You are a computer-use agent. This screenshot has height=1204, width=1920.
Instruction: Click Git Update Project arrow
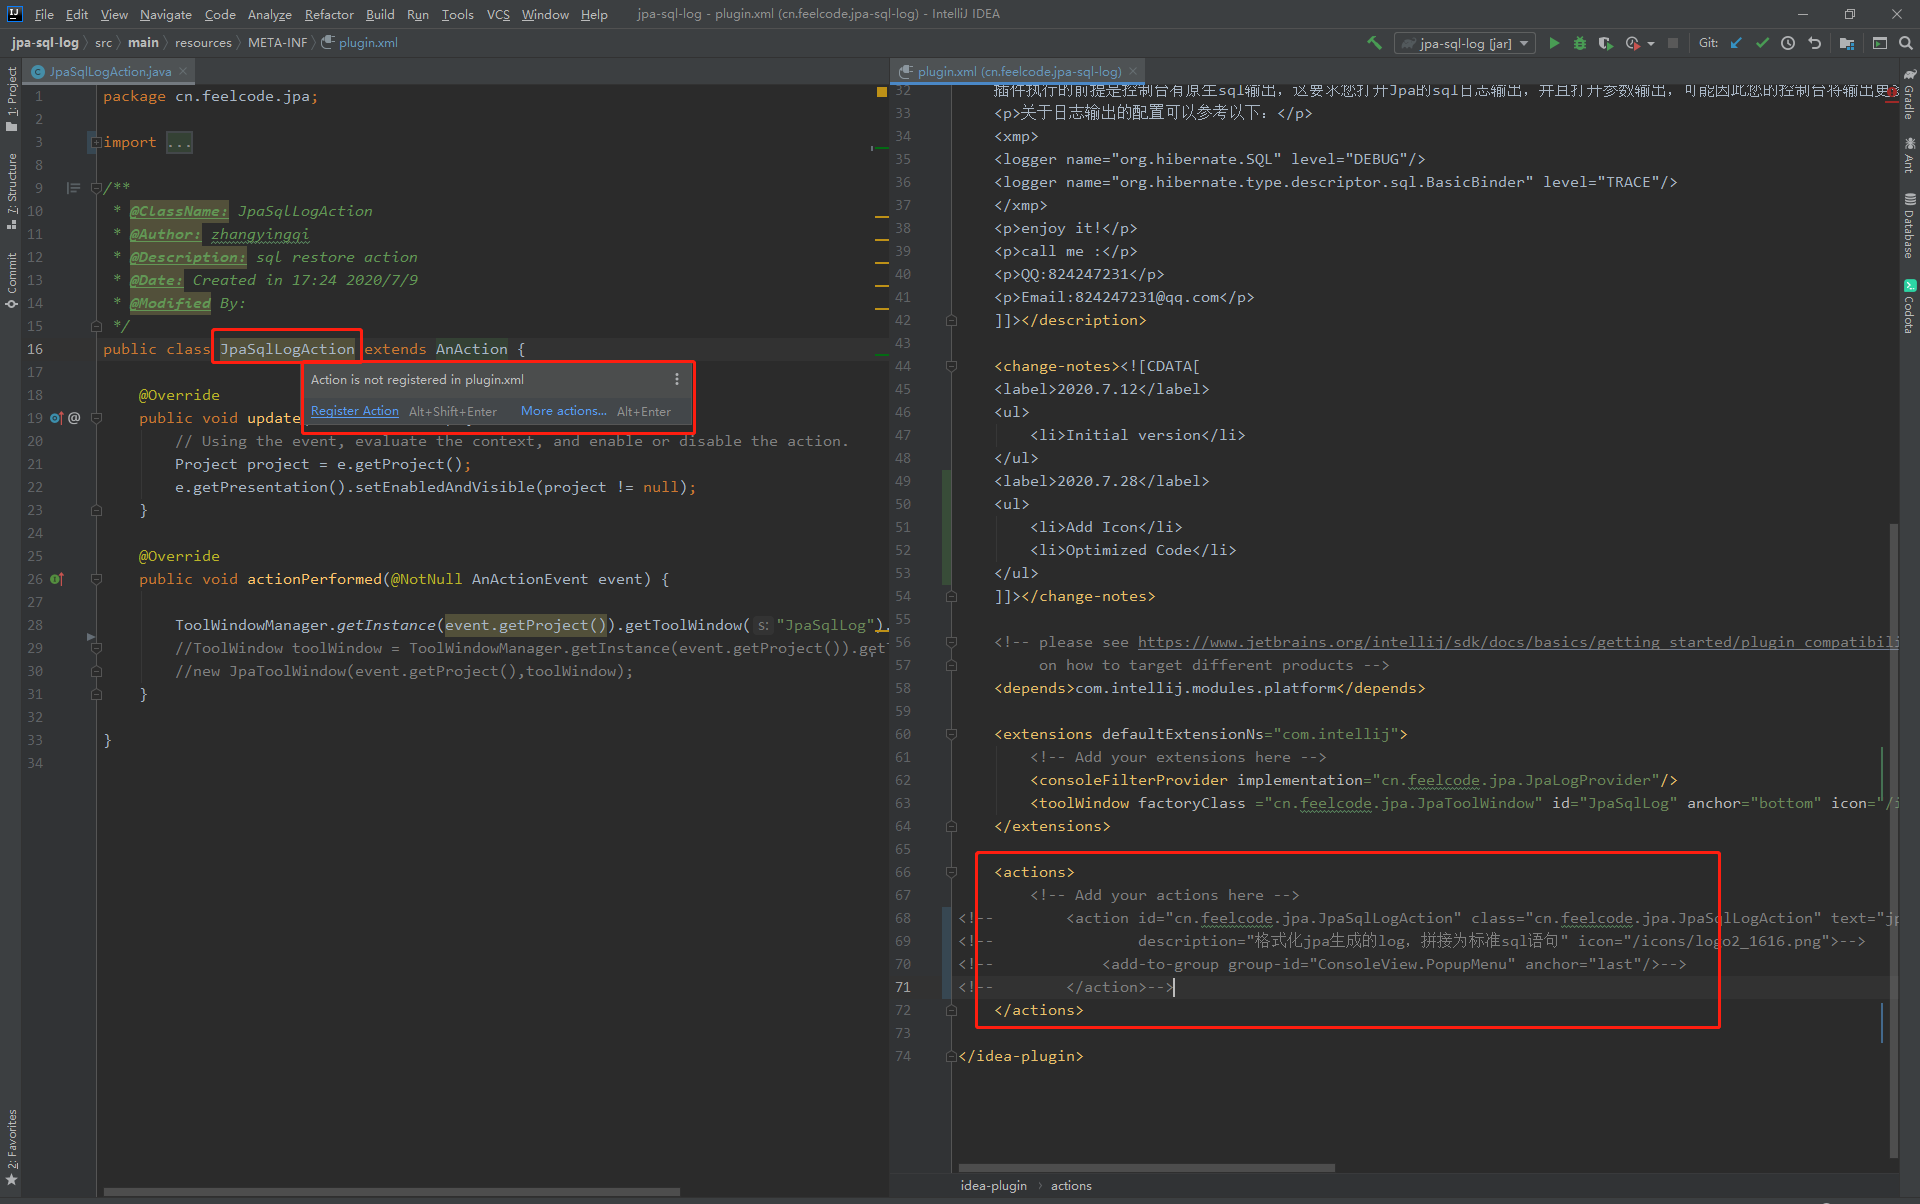point(1736,43)
